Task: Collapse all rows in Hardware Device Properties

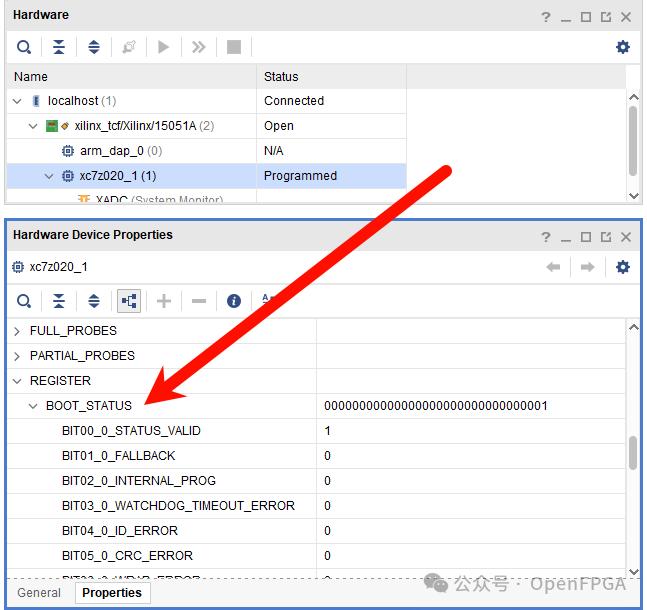Action: pyautogui.click(x=59, y=301)
